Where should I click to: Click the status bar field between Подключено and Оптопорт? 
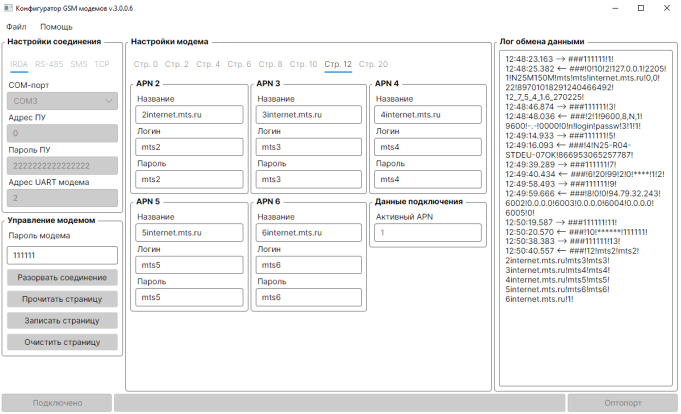(x=340, y=403)
